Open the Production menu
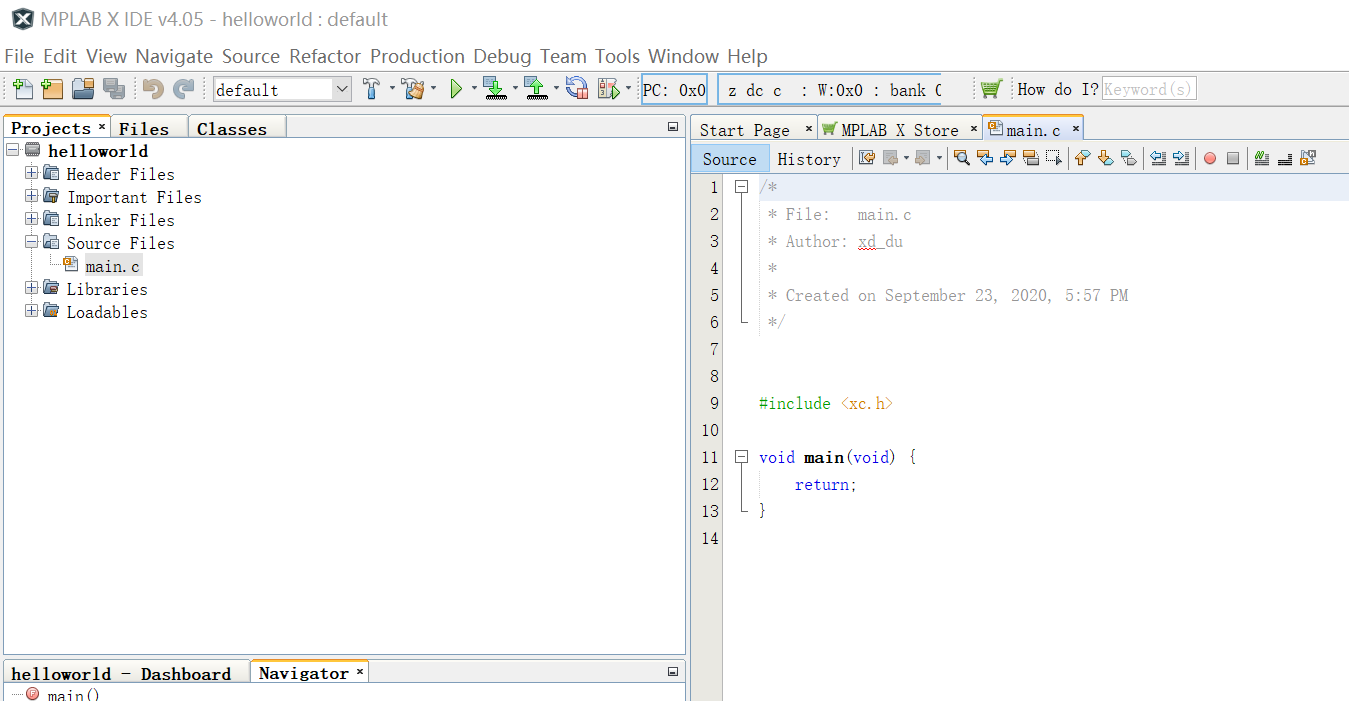 click(x=417, y=56)
